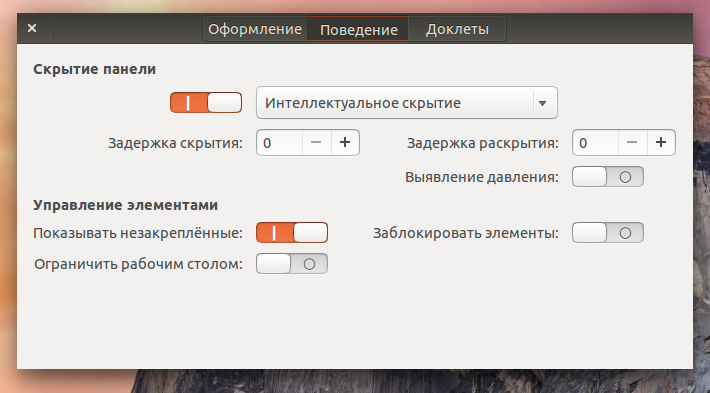Open the Интеллектуальное скрытие dropdown
710x393 pixels.
click(x=407, y=103)
